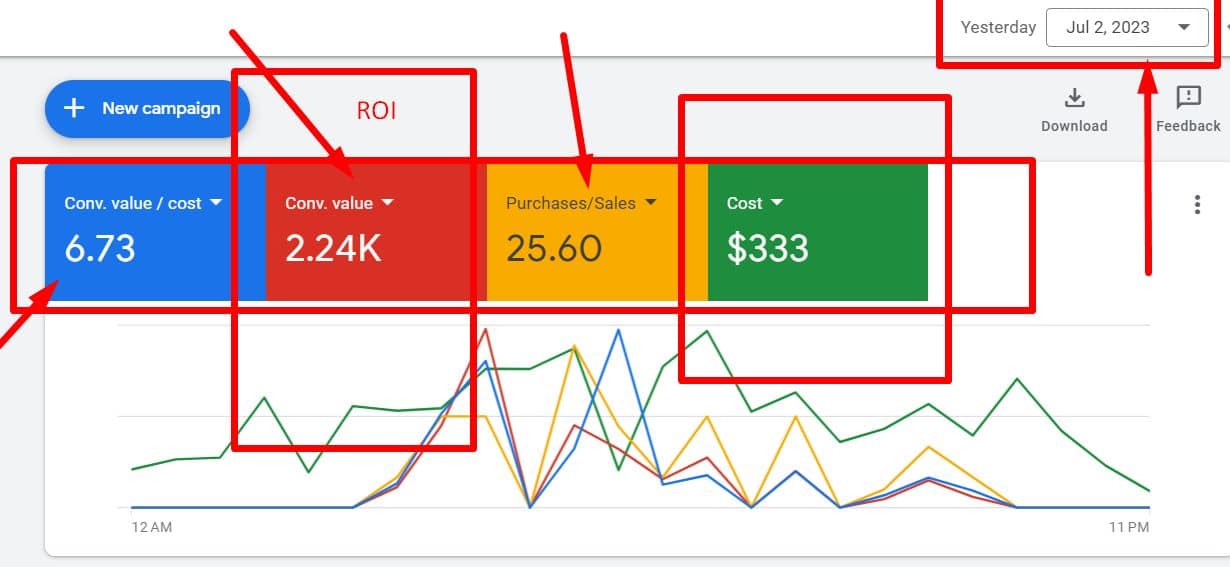
Task: Click the Yesterday date range label
Action: (997, 28)
